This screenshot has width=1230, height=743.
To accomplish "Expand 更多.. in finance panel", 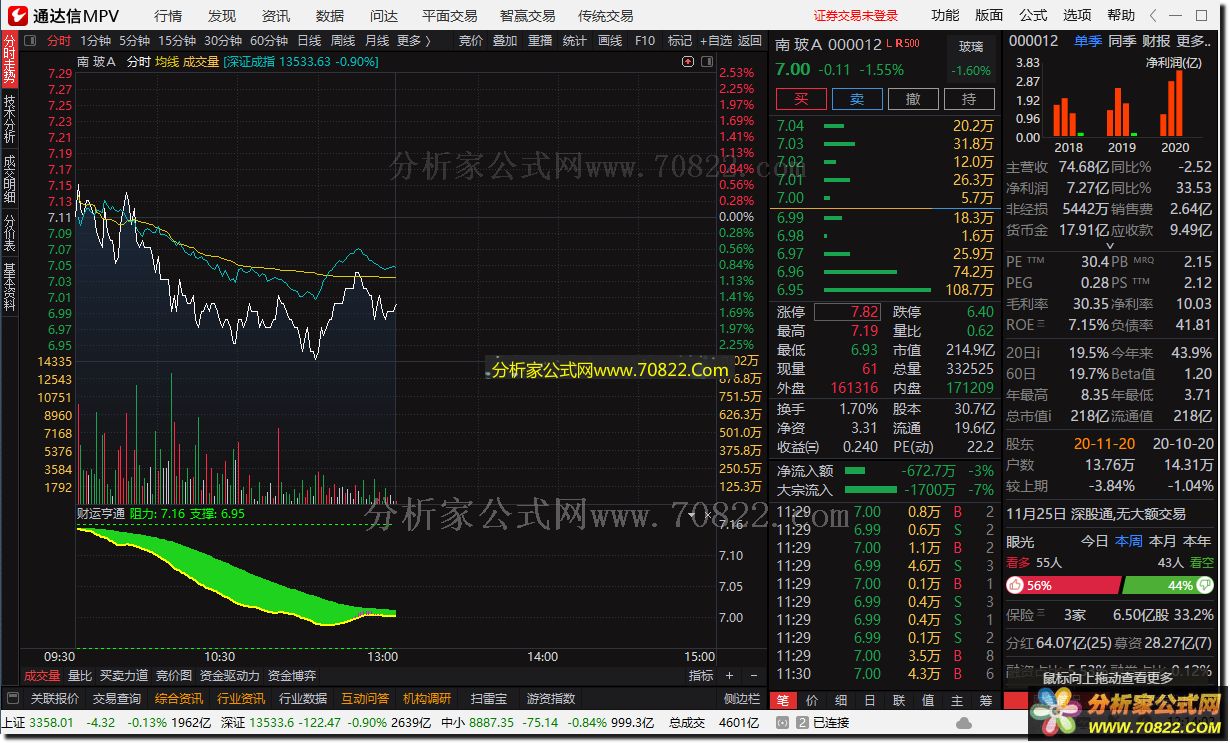I will click(x=1194, y=41).
